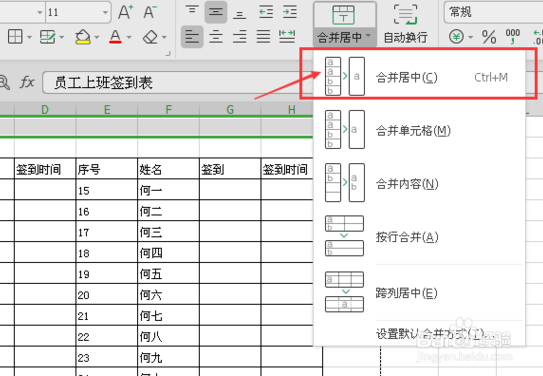543x376 pixels.
Task: Open borders dropdown arrow
Action: tap(29, 37)
